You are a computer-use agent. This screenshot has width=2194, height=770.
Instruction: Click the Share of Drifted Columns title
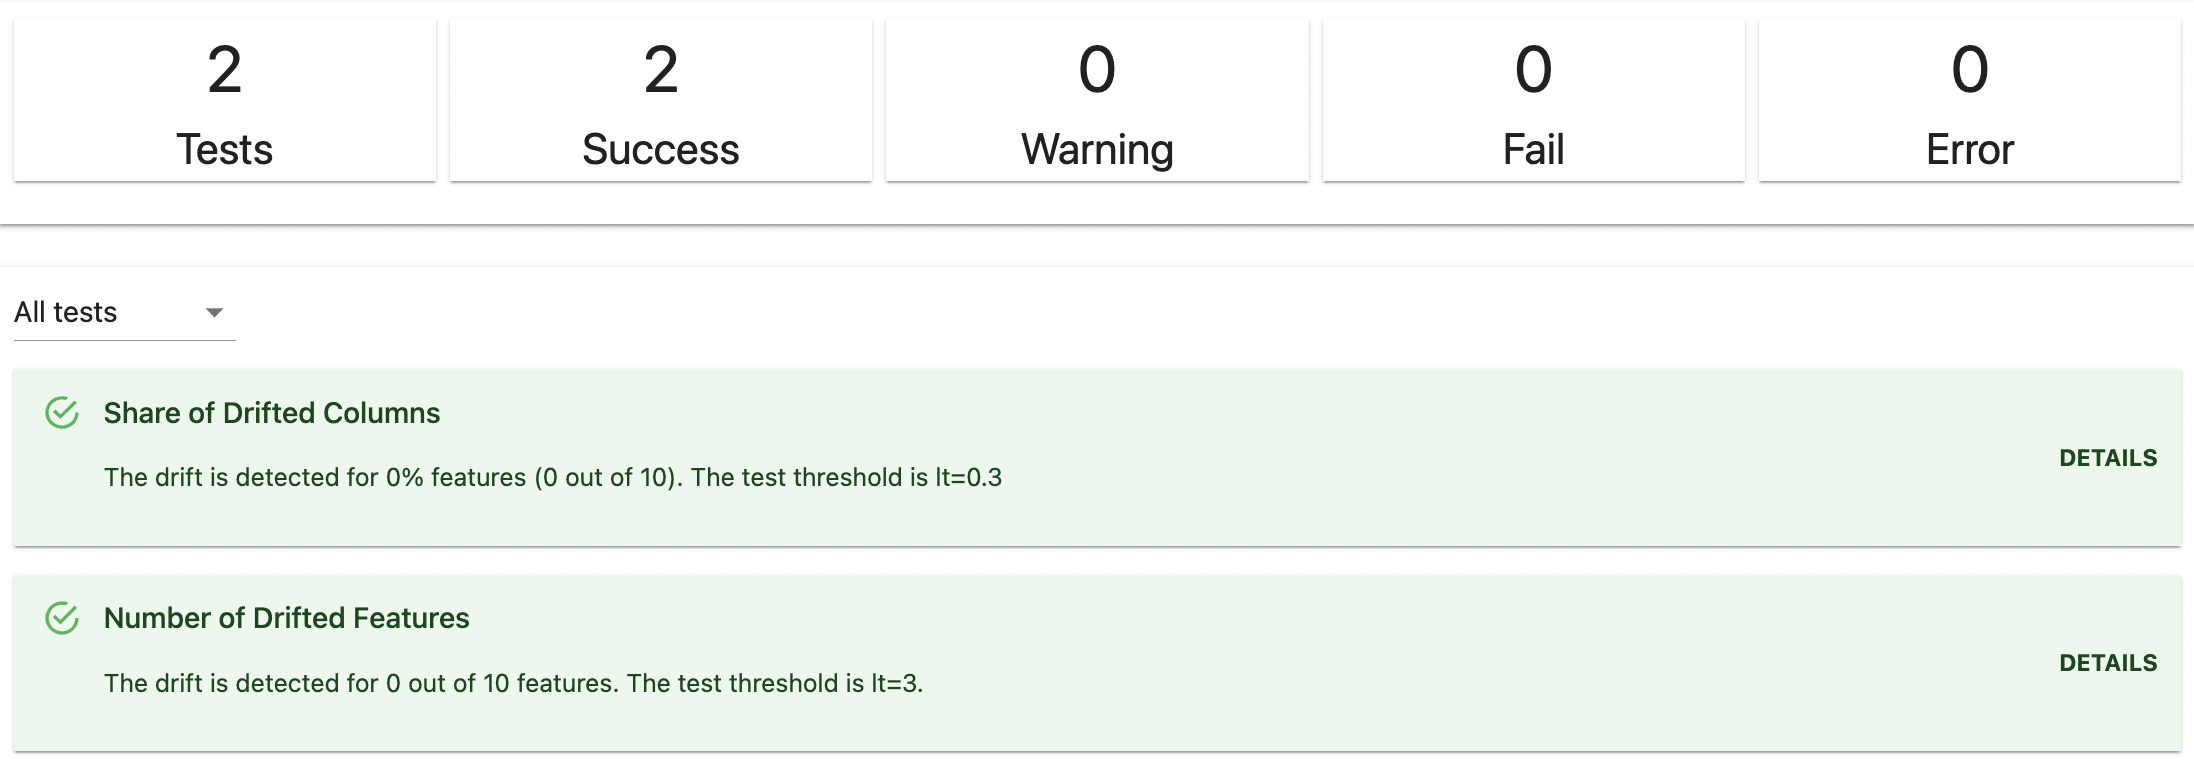coord(272,413)
